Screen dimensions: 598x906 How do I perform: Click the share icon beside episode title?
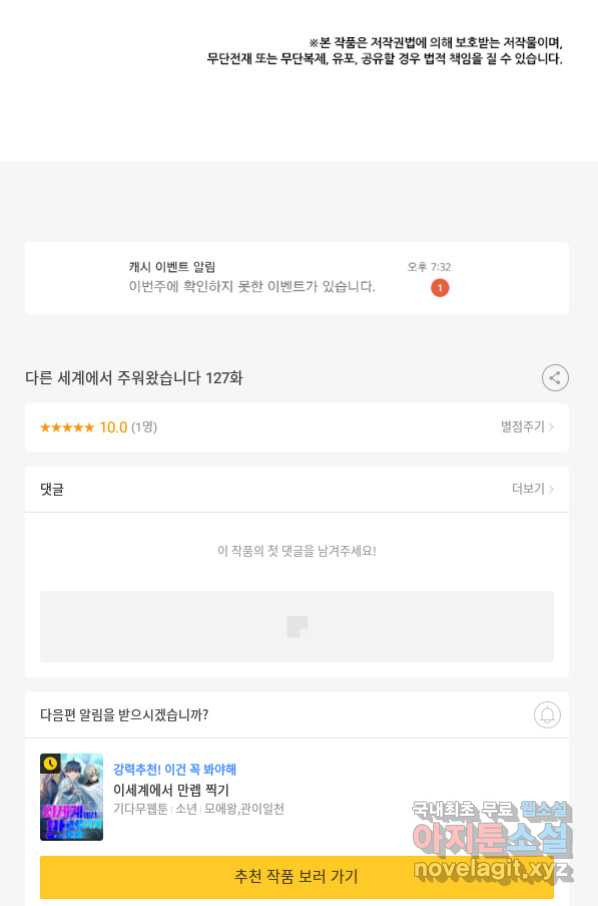point(555,378)
